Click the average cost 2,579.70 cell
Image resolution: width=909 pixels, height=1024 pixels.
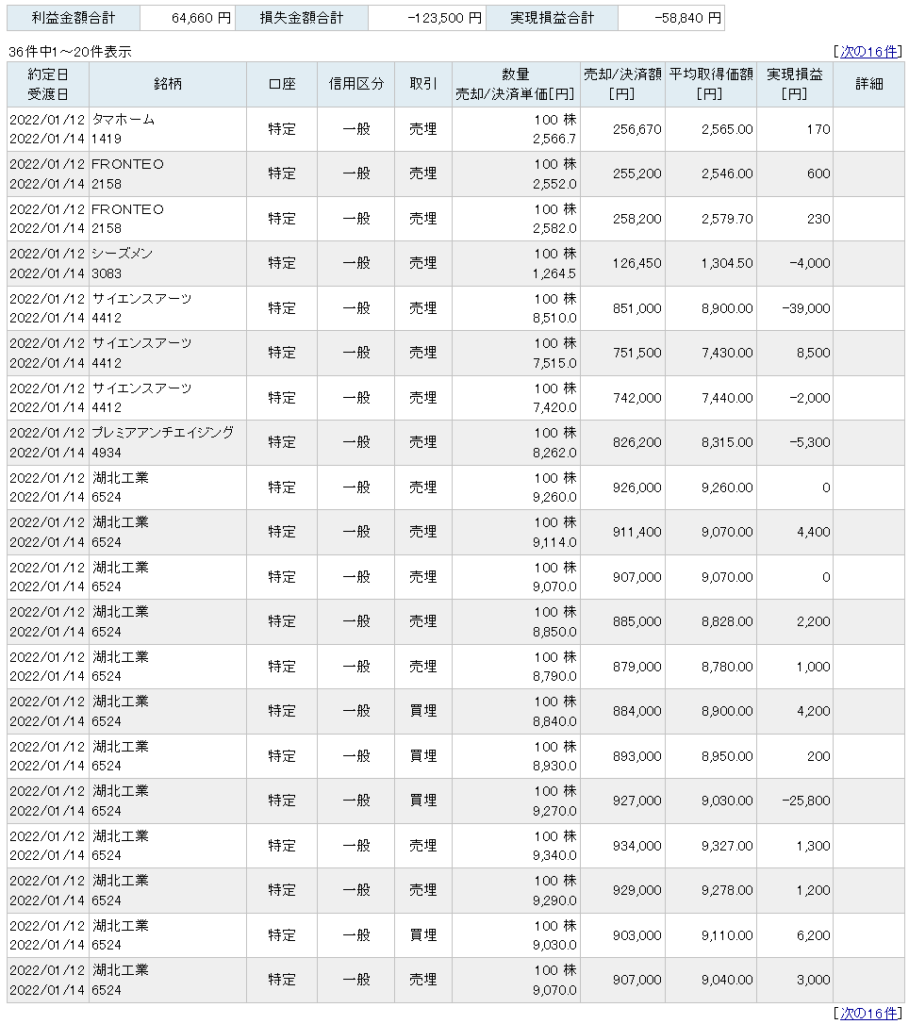coord(711,219)
